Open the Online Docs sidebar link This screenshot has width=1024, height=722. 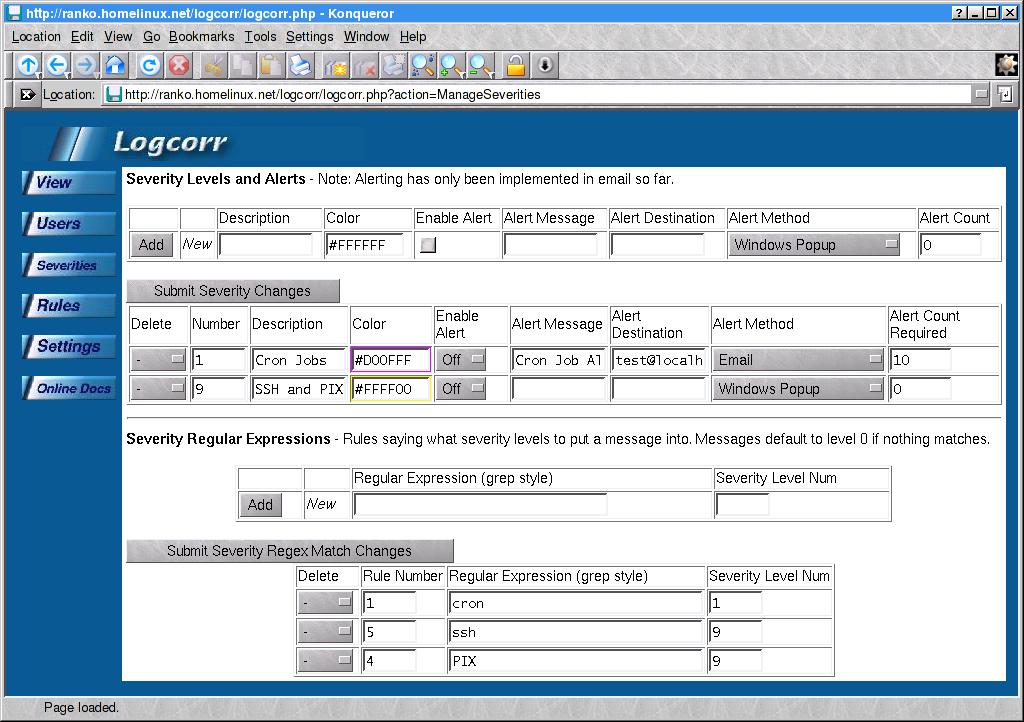tap(70, 389)
